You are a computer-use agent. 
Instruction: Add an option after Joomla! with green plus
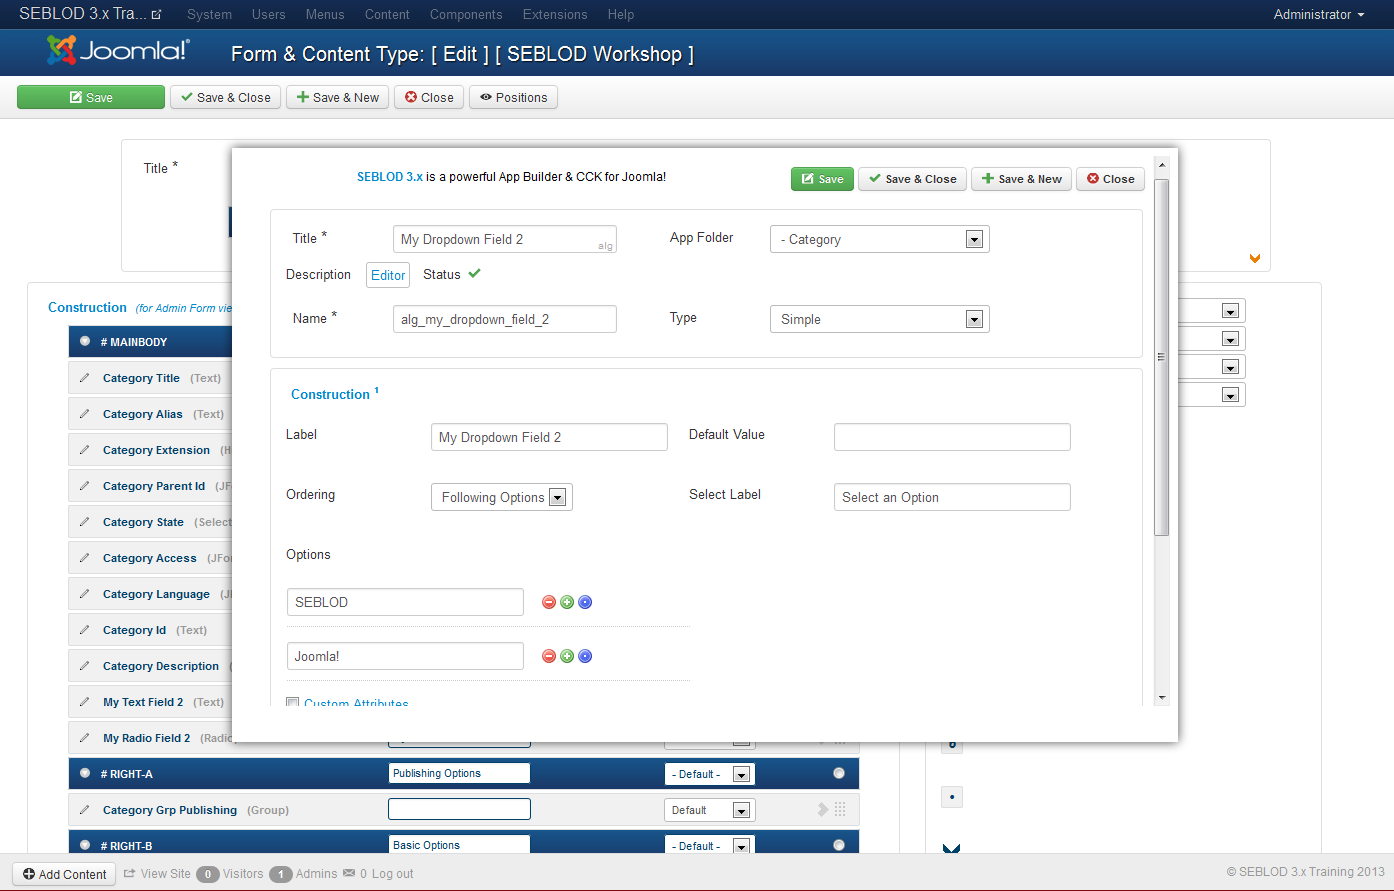pyautogui.click(x=567, y=656)
